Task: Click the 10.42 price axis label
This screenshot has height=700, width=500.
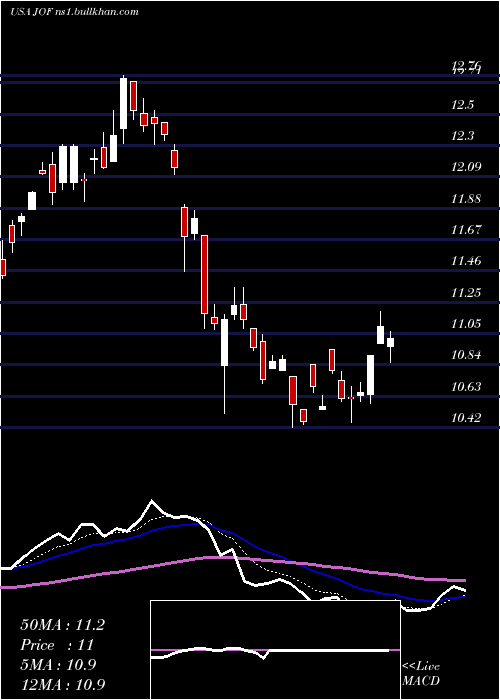Action: 466,418
